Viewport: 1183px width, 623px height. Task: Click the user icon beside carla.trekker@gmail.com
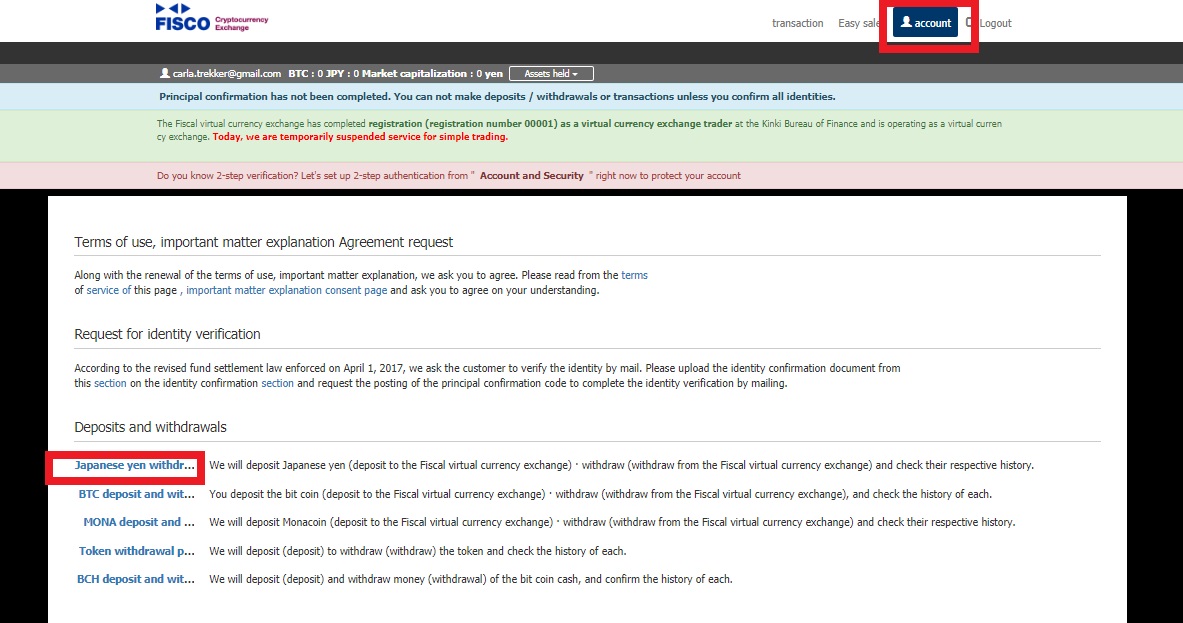(x=164, y=73)
